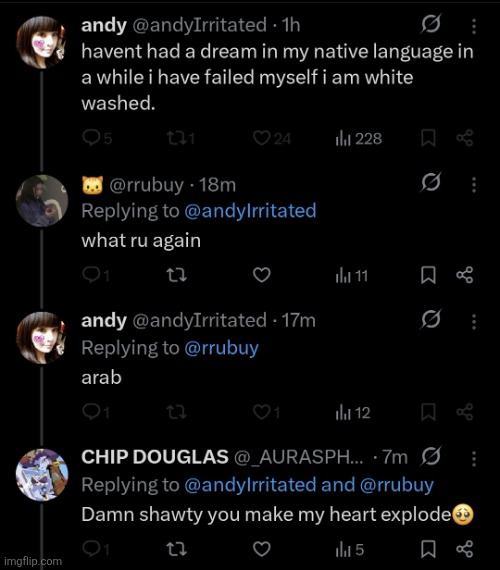Like CHIP DOUGLAS's heart explode reply
Image resolution: width=500 pixels, height=570 pixels.
point(262,549)
